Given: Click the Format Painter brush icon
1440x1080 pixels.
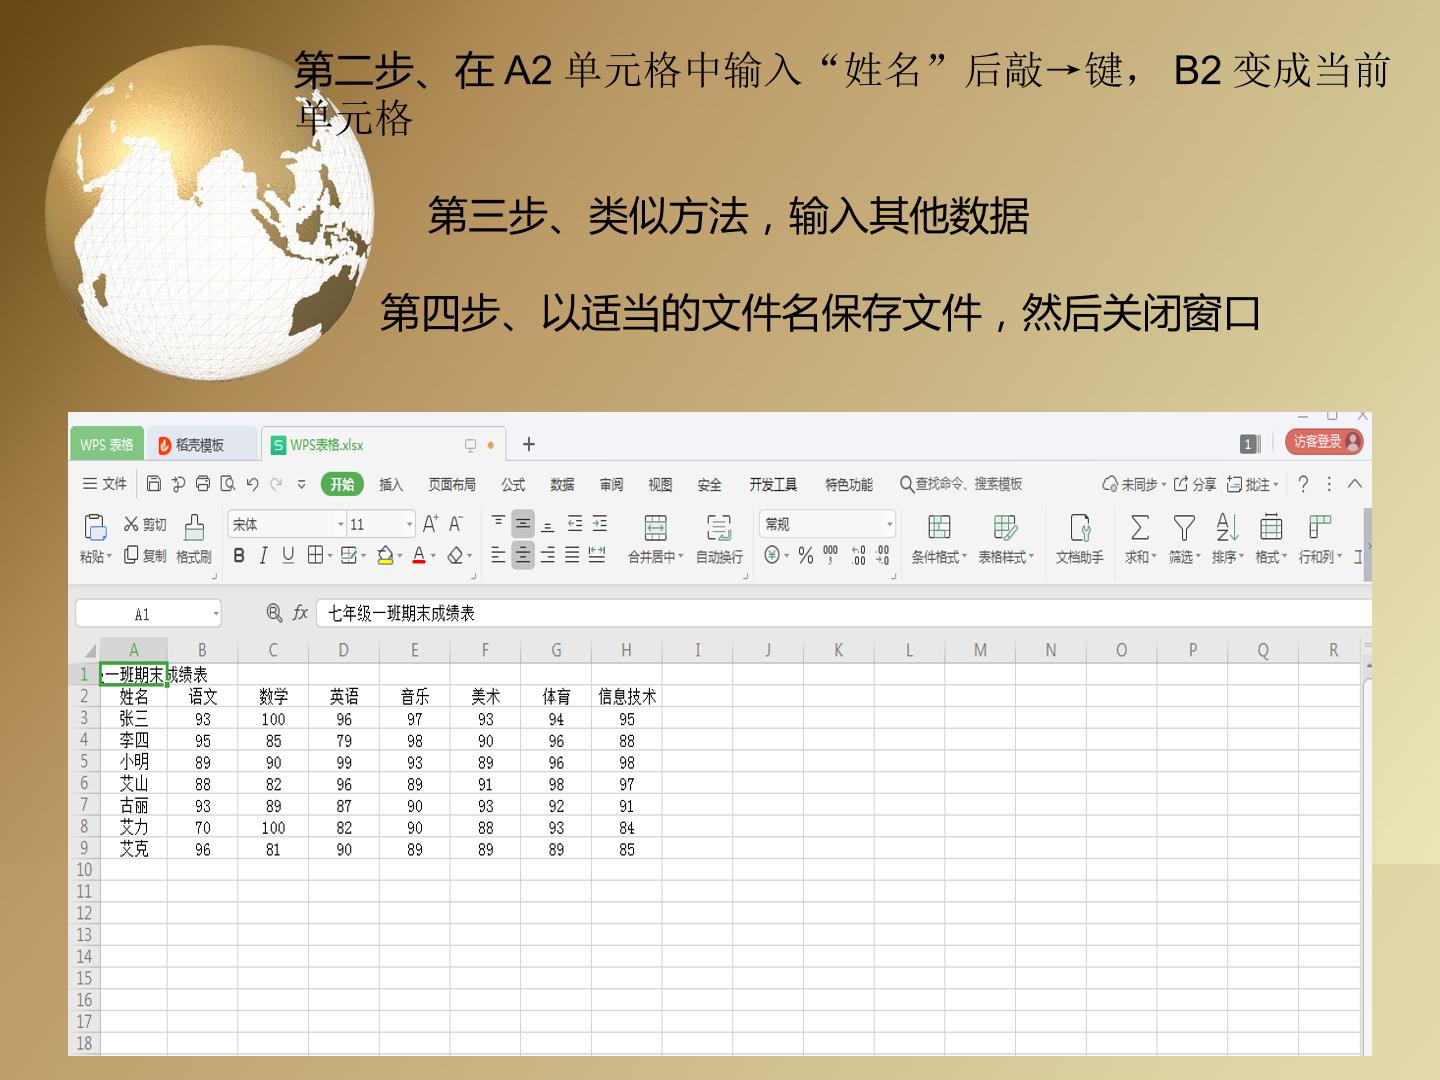Looking at the screenshot, I should pos(194,526).
